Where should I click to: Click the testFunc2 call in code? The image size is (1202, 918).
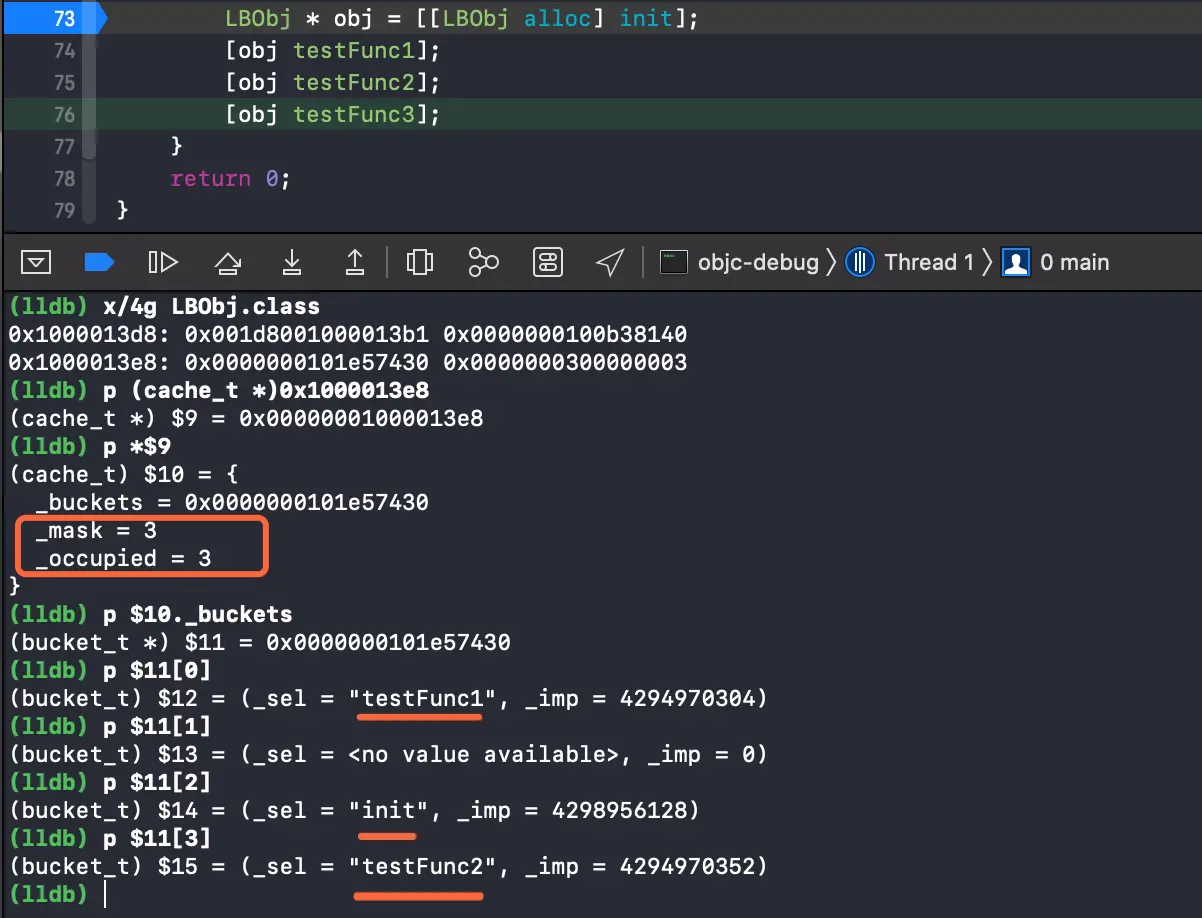(x=353, y=82)
